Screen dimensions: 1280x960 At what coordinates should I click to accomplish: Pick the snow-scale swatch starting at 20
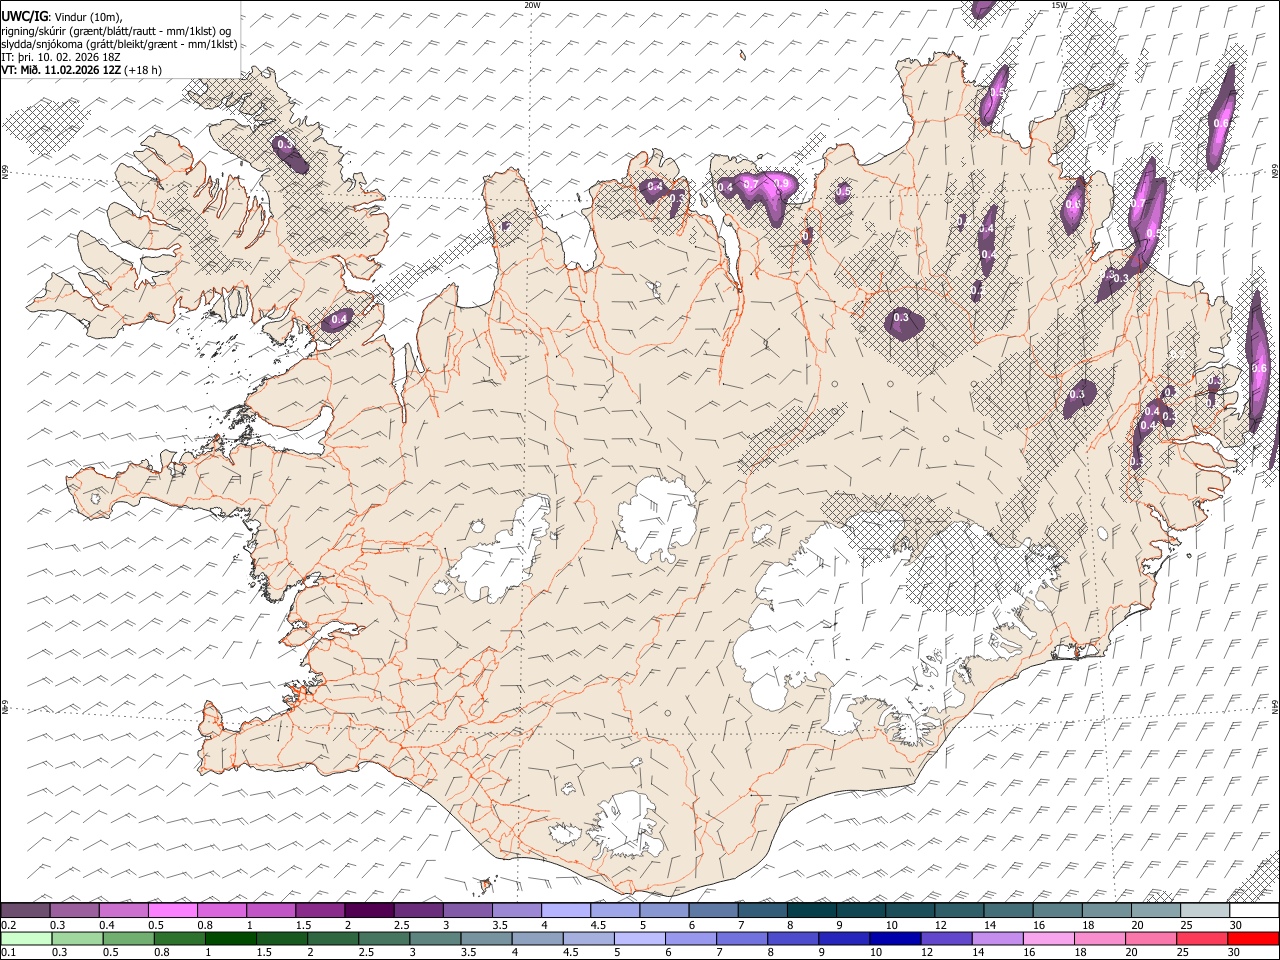tap(1155, 911)
